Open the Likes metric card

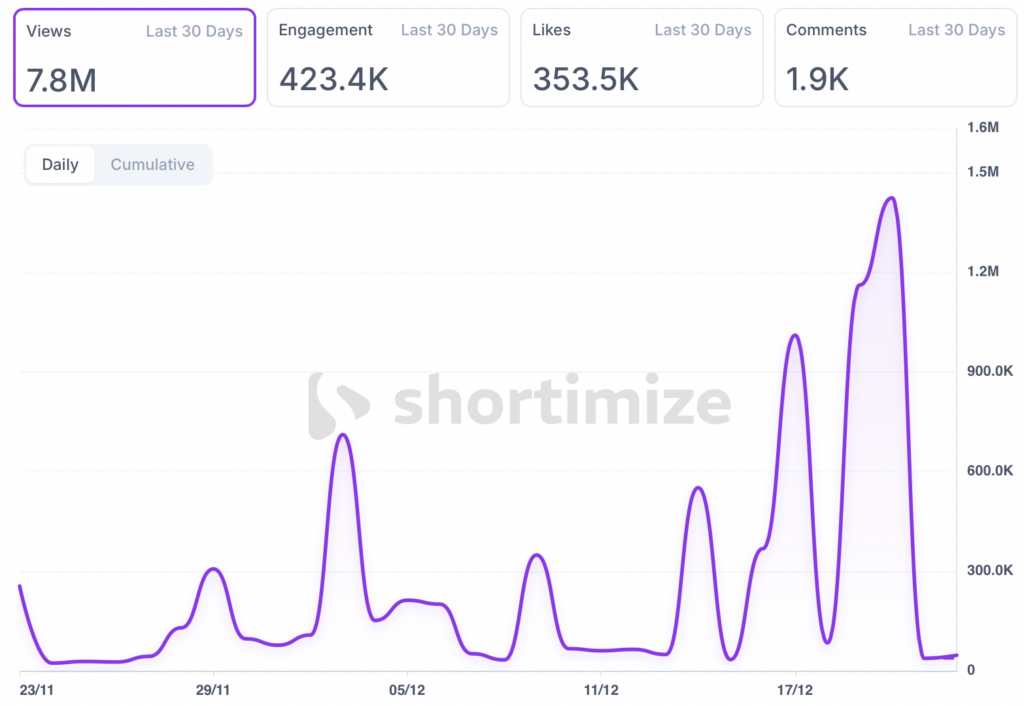pos(642,57)
